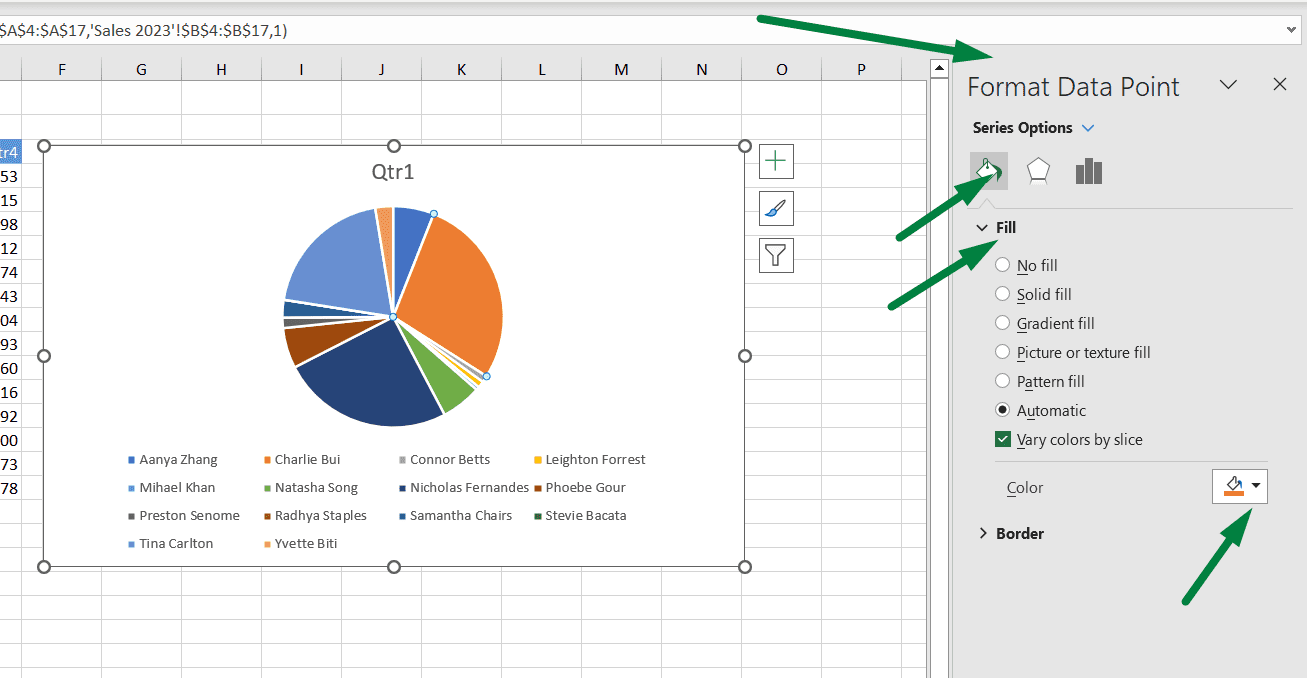Screen dimensions: 1307x678
Task: Open the Series Options dropdown chevron
Action: tap(1089, 127)
